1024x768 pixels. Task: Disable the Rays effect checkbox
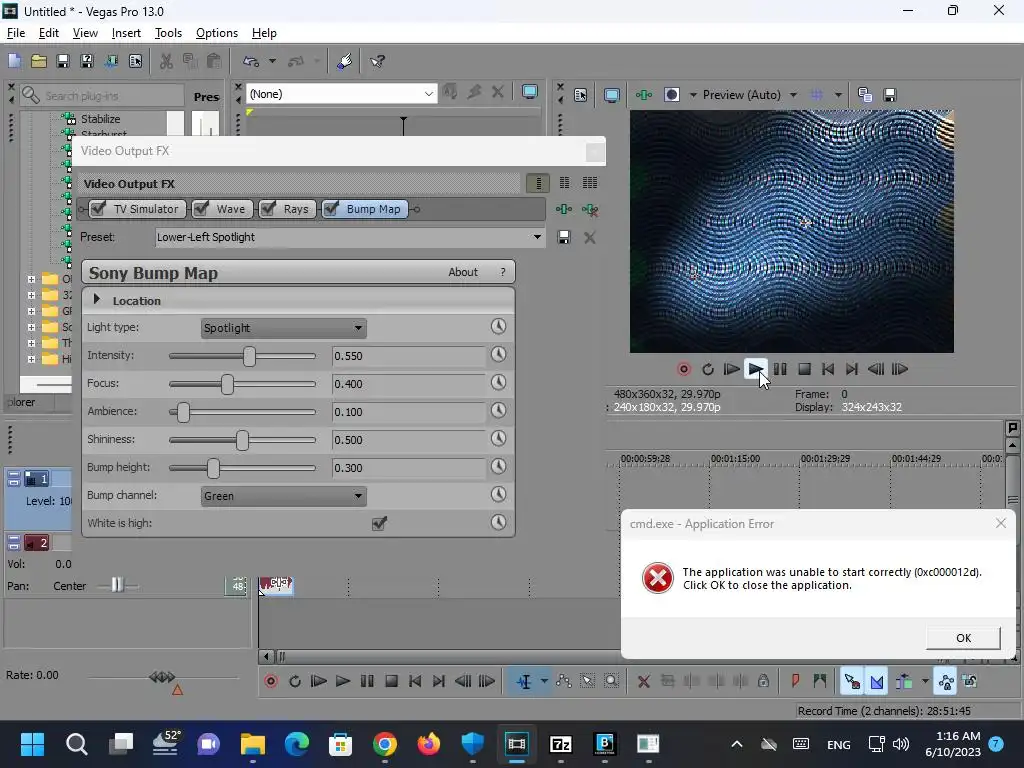point(268,209)
